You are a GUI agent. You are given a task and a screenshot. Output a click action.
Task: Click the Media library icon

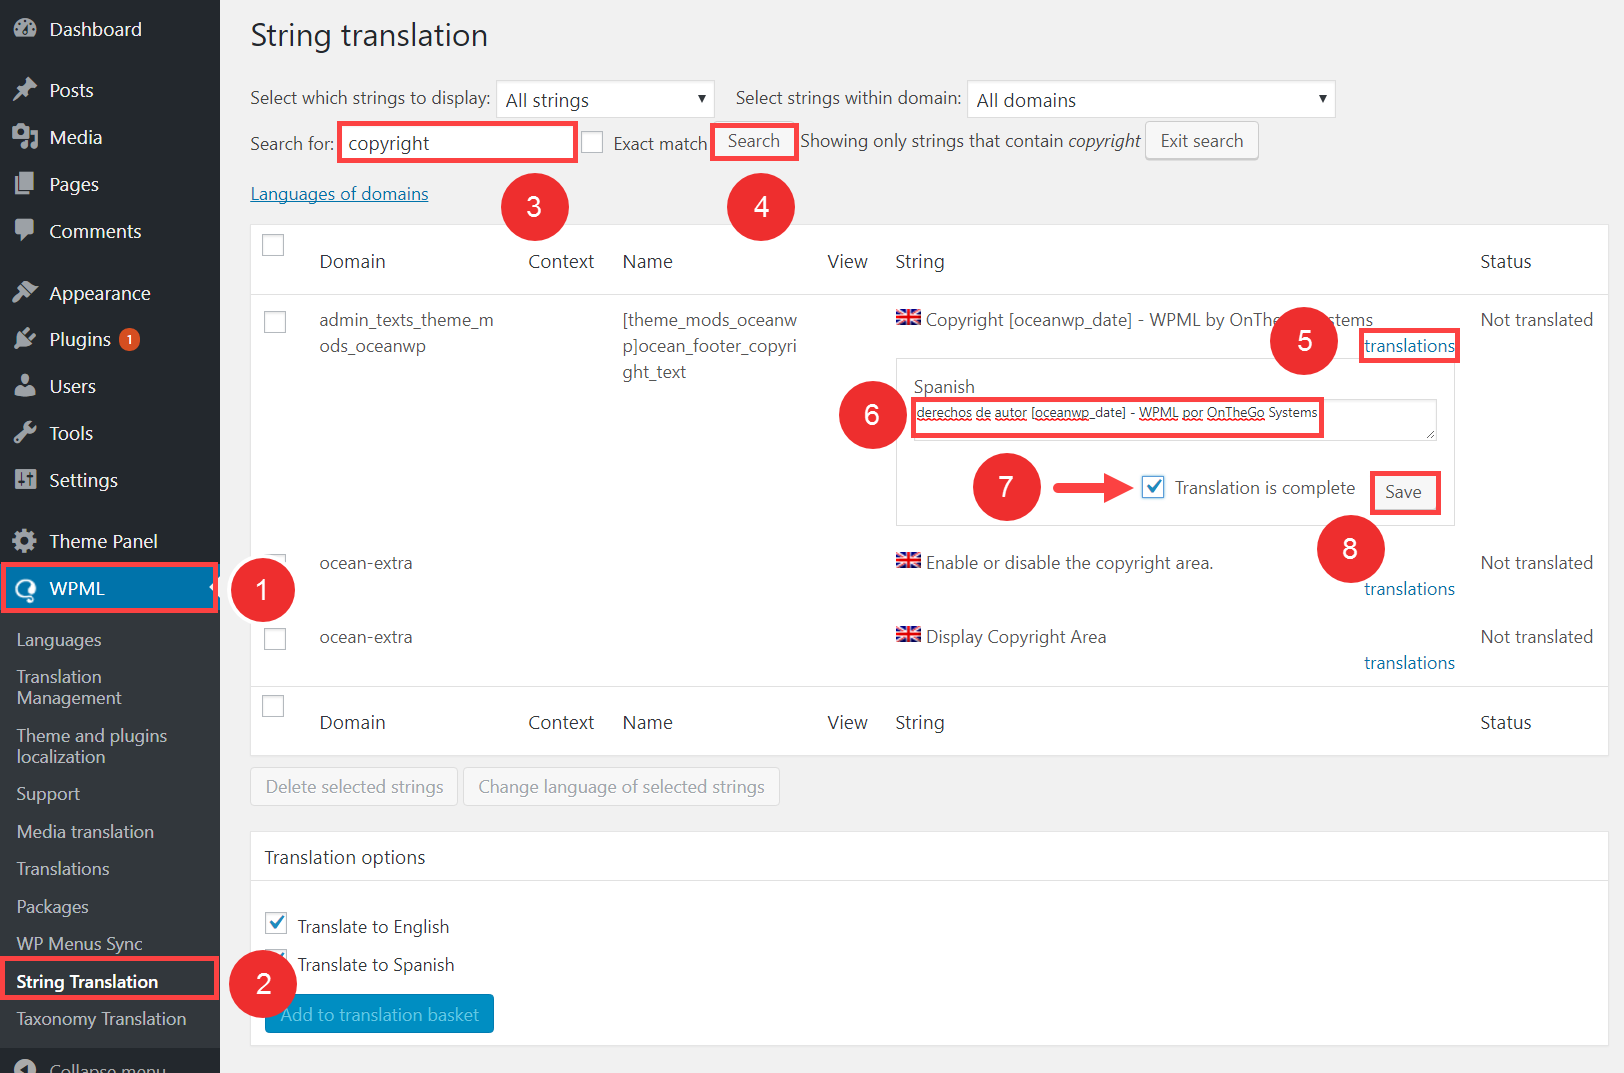25,137
